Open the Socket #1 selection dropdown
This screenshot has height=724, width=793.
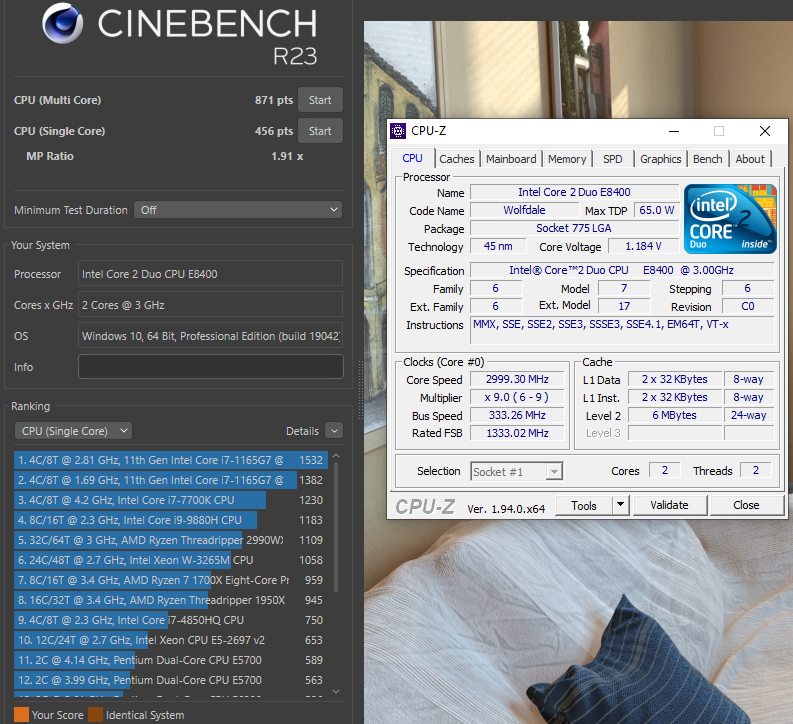click(516, 471)
